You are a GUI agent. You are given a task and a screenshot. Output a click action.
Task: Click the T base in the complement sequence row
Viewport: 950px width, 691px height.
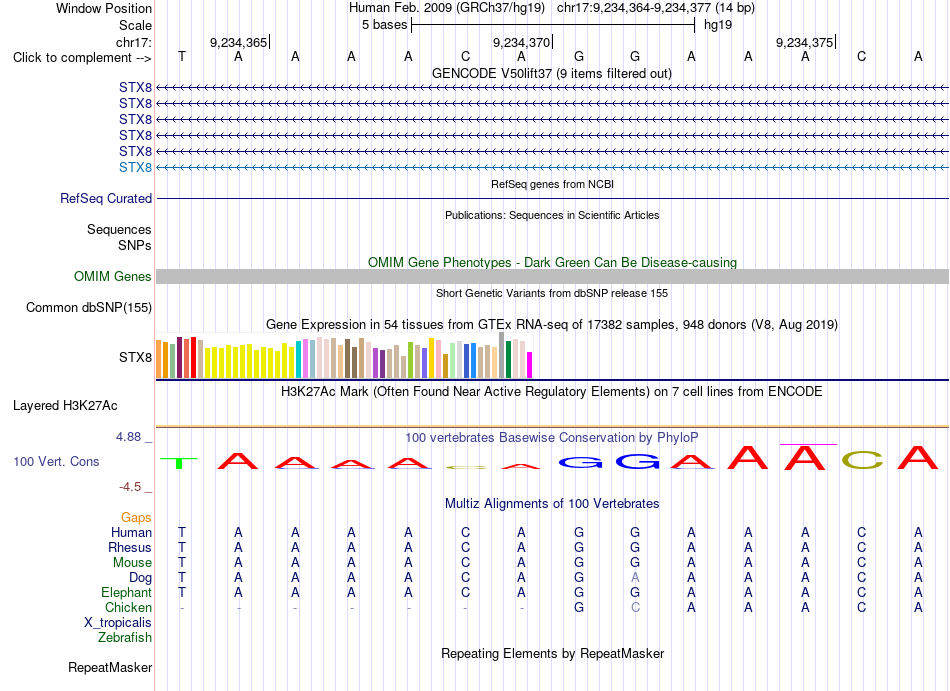182,56
